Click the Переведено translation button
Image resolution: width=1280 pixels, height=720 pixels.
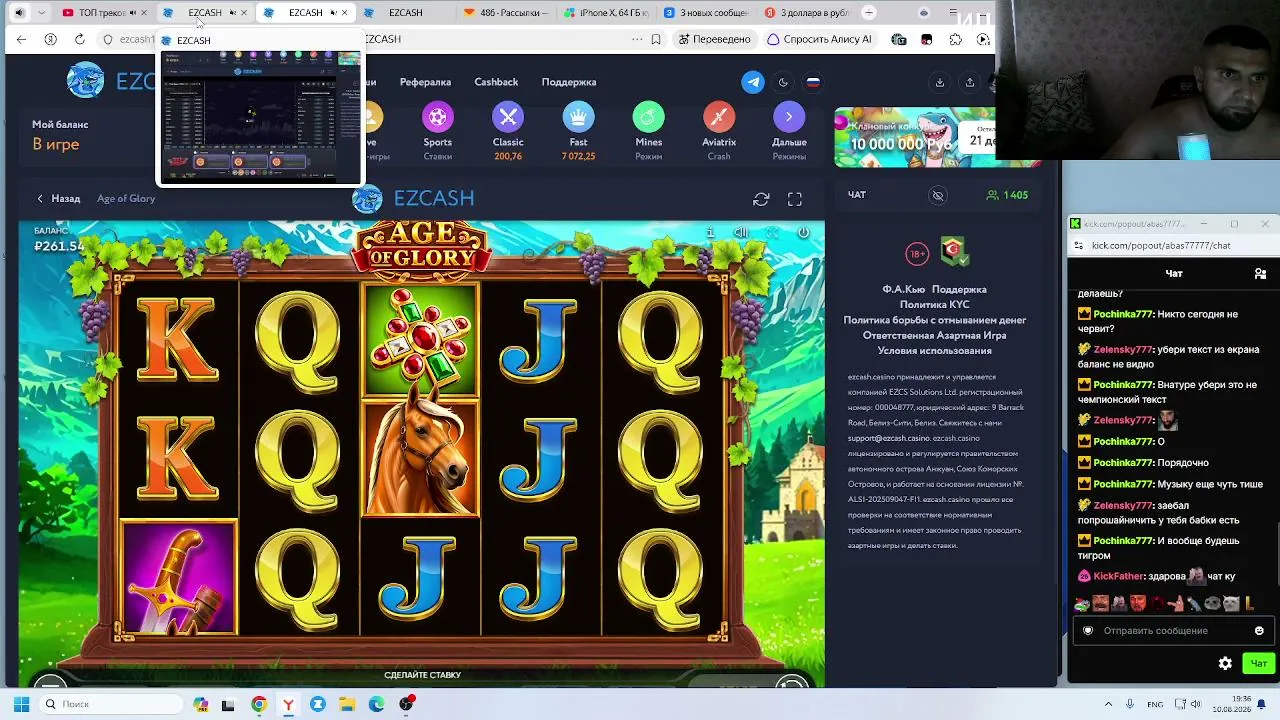(x=714, y=39)
